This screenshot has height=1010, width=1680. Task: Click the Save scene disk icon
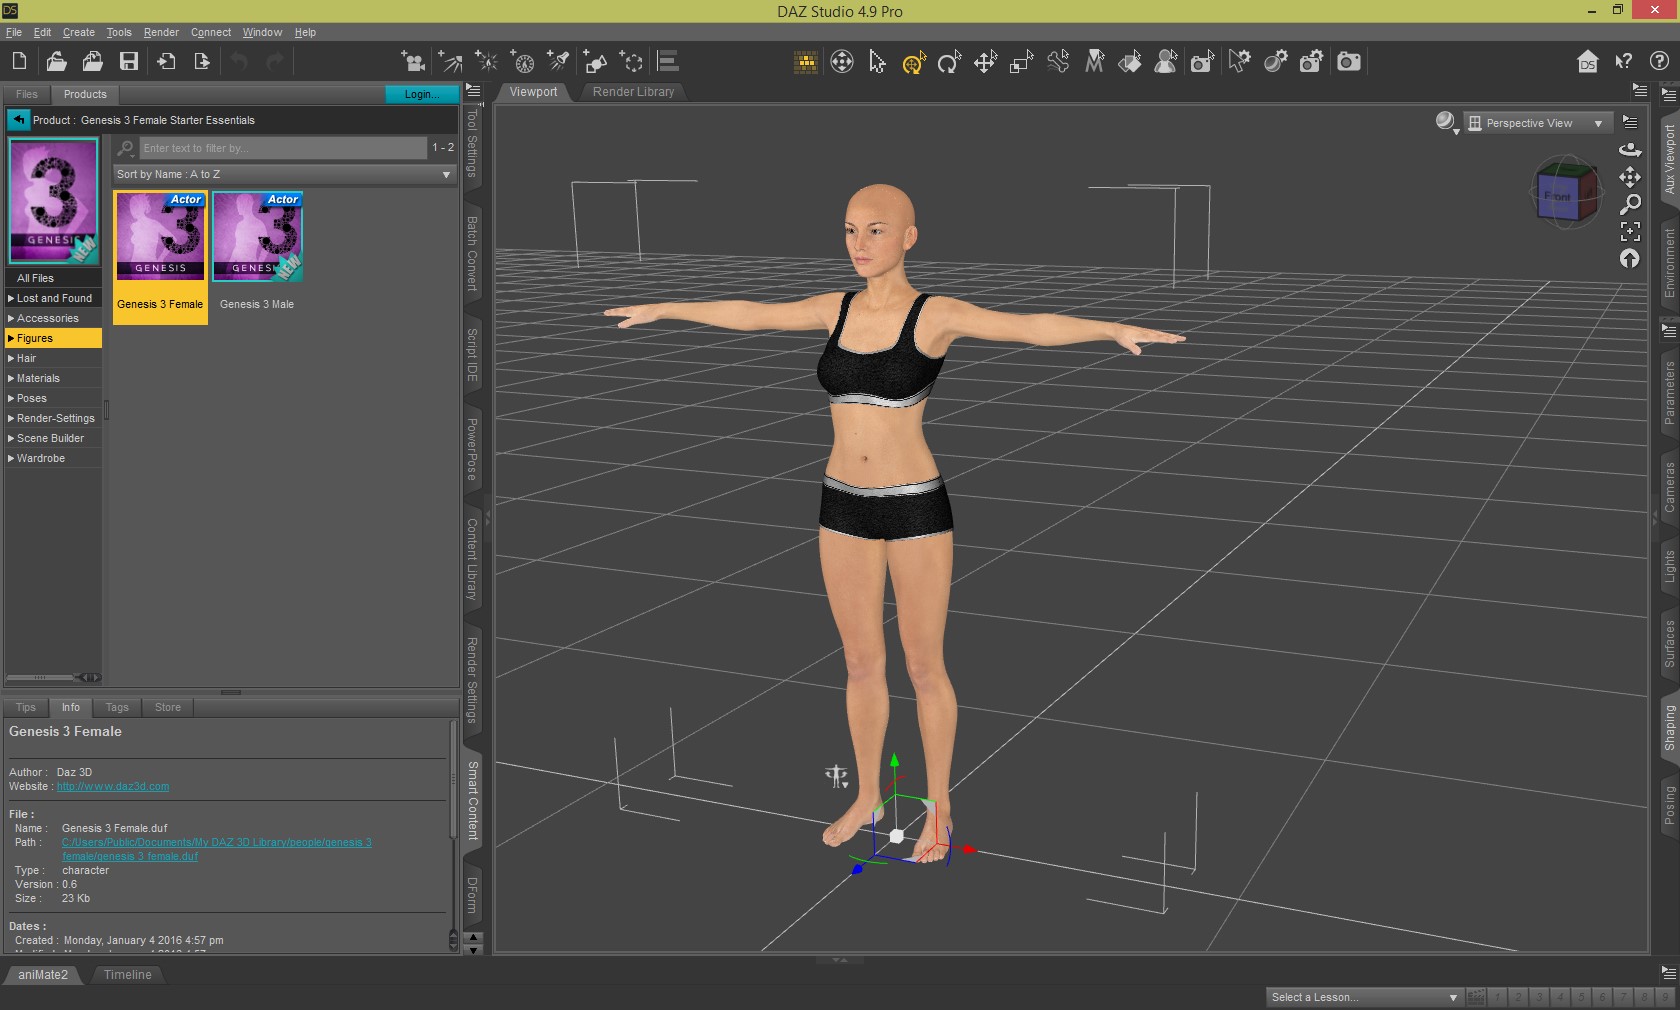coord(129,61)
